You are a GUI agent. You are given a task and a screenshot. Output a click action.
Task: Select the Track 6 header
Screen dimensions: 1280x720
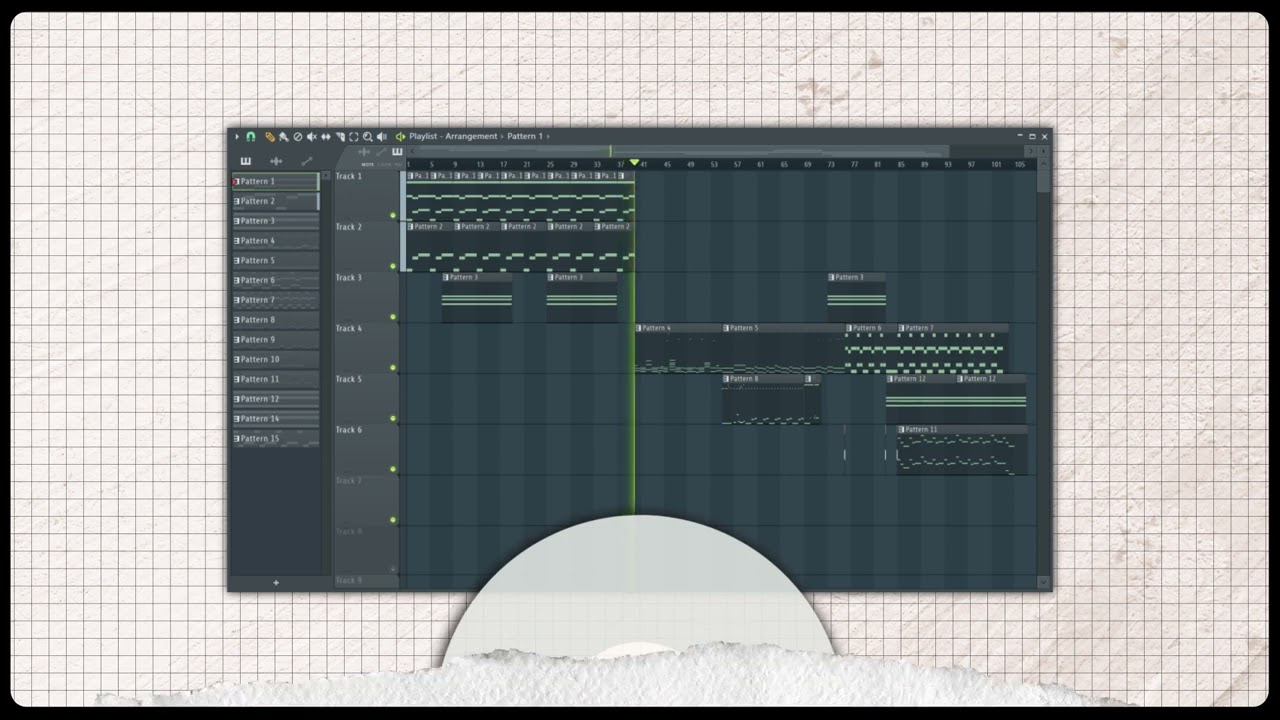[366, 449]
